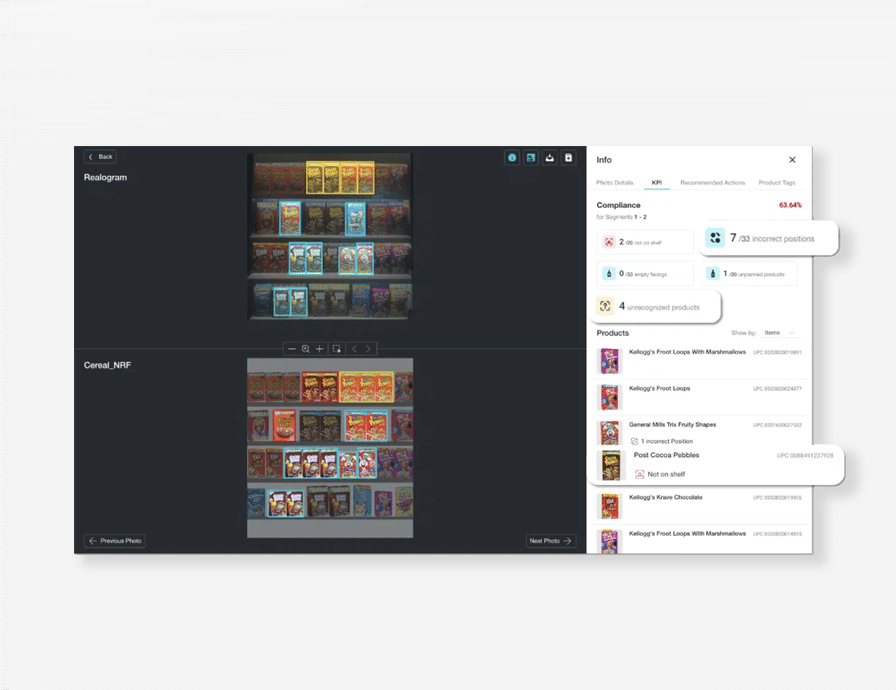The image size is (896, 690).
Task: Click the unrecognized products question icon
Action: (x=605, y=306)
